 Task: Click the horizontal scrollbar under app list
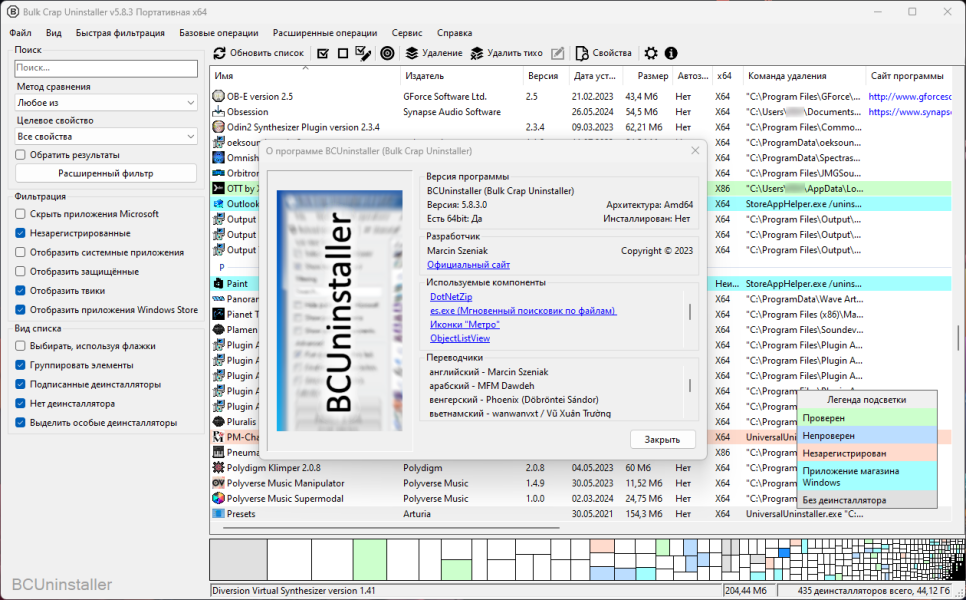[x=391, y=527]
